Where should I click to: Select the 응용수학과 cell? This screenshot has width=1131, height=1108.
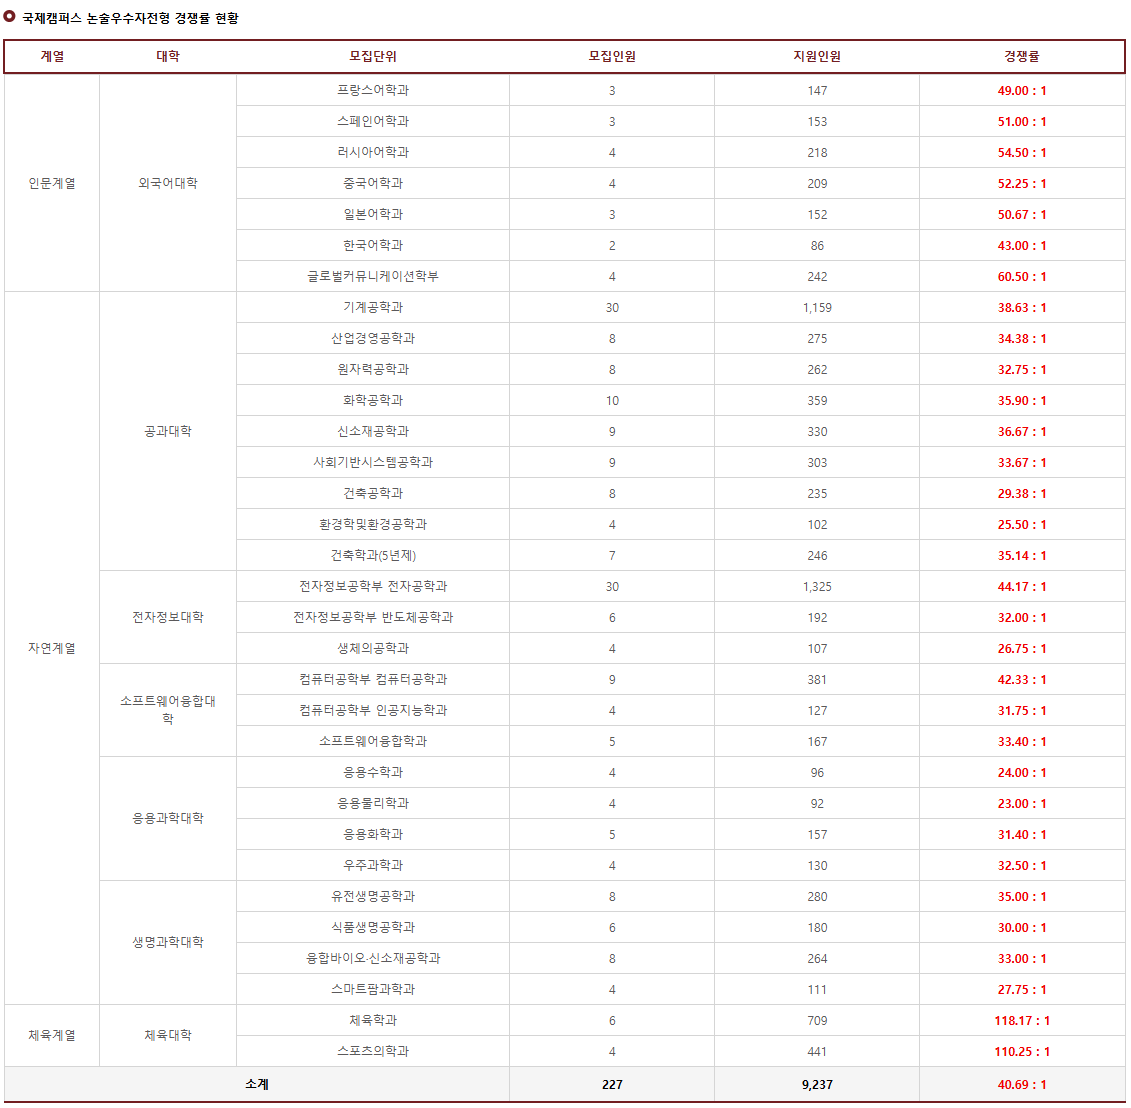click(x=373, y=773)
